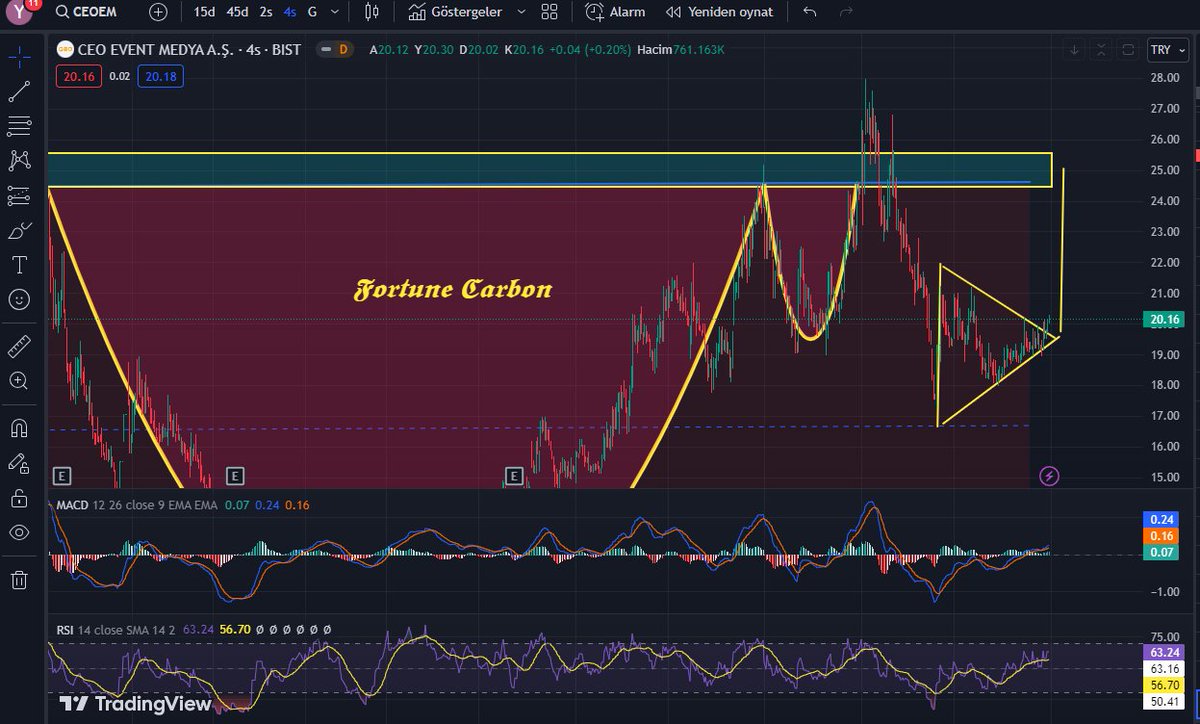
Task: Toggle magnet mode for drawings
Action: pos(19,428)
